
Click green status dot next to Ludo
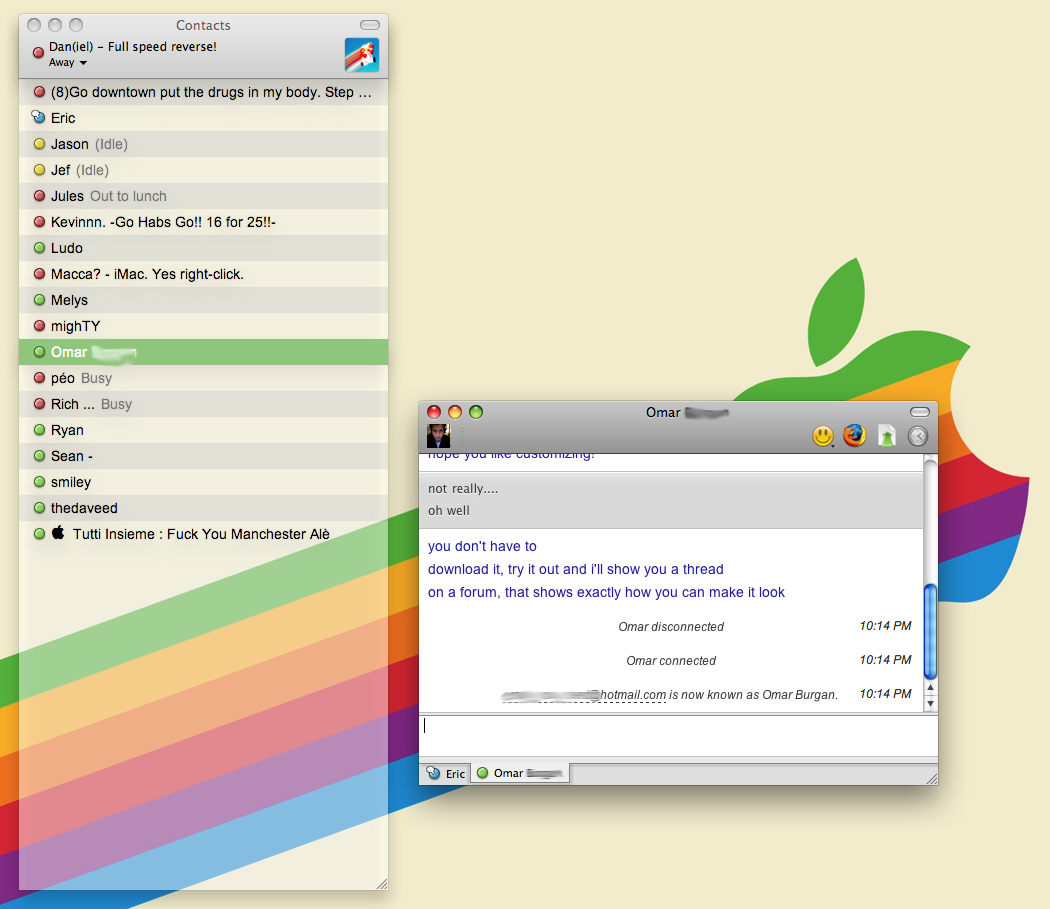pyautogui.click(x=40, y=248)
